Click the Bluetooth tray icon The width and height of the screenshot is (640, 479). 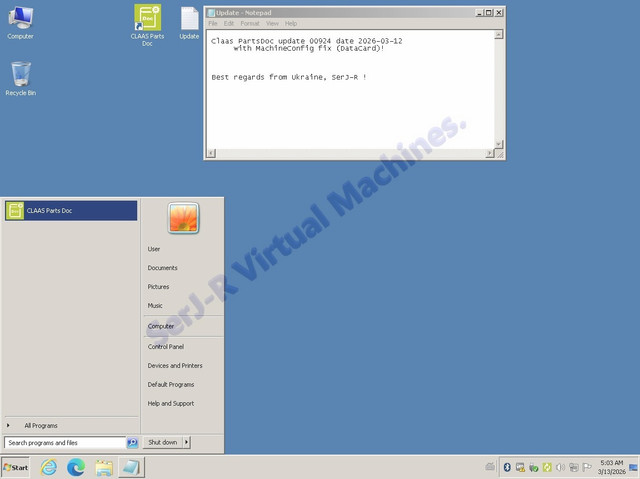(x=507, y=467)
